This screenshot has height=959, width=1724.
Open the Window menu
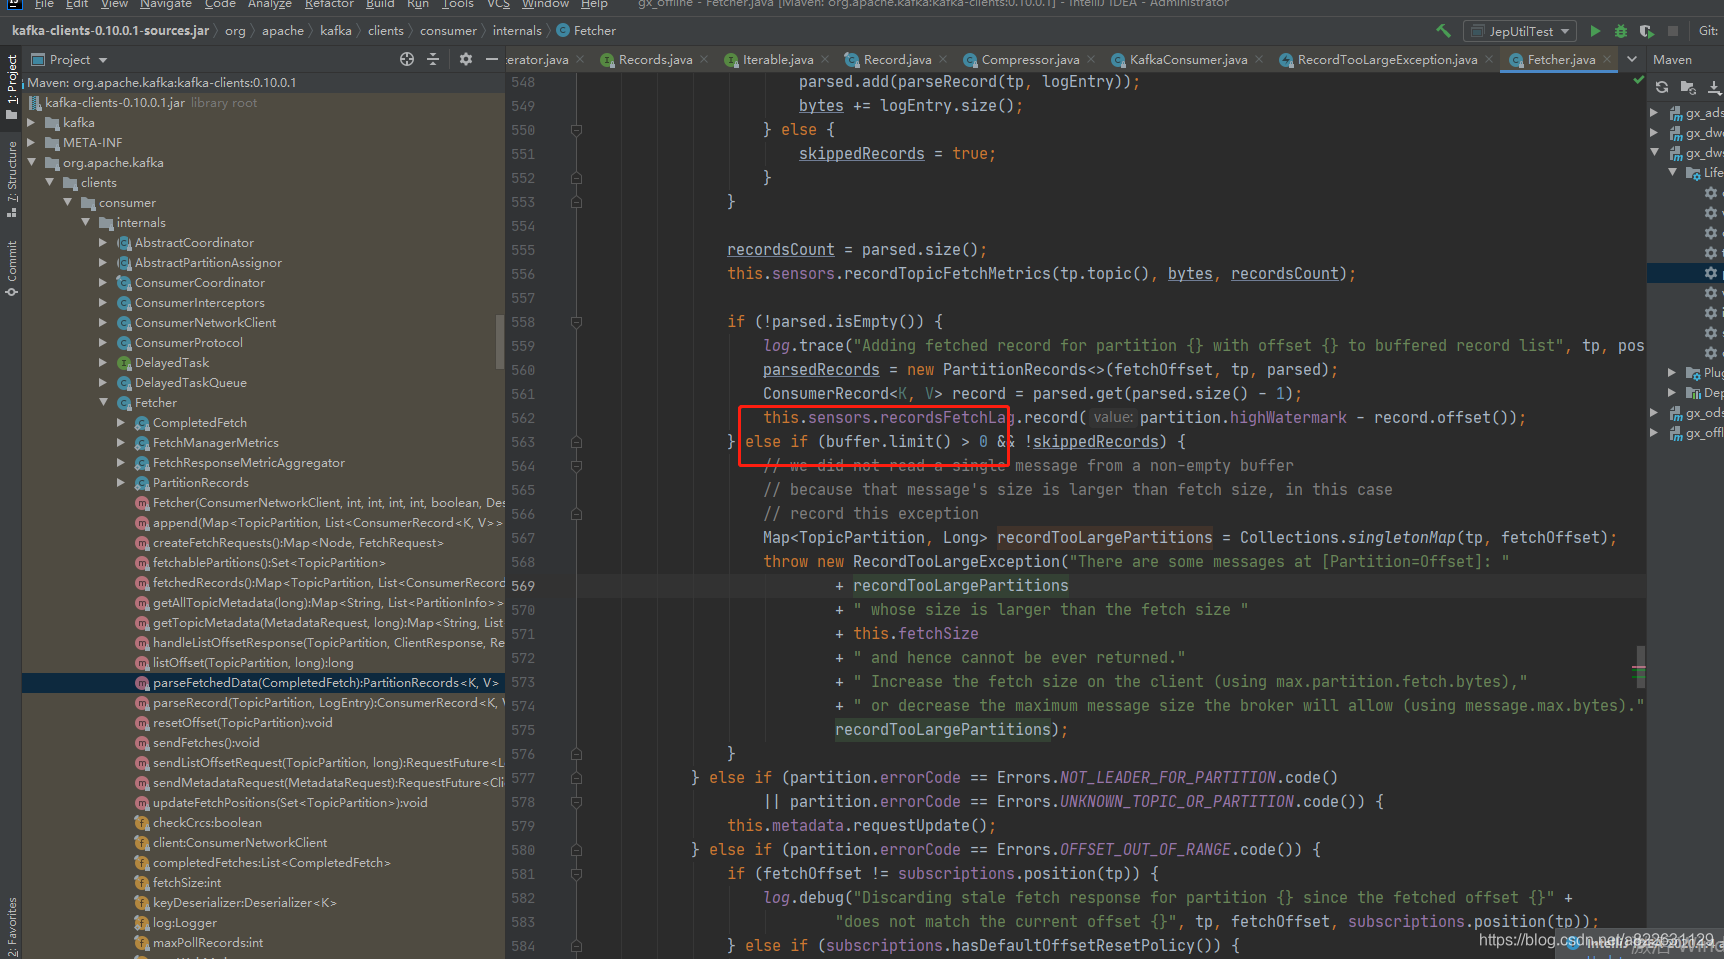545,4
